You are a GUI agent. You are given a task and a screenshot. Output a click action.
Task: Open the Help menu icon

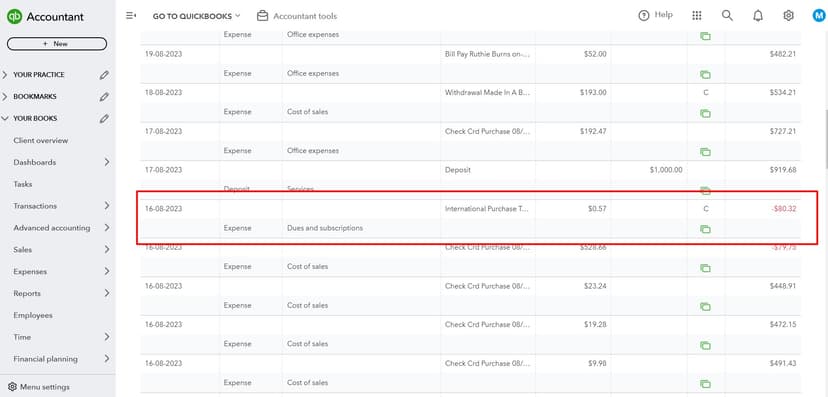(643, 15)
